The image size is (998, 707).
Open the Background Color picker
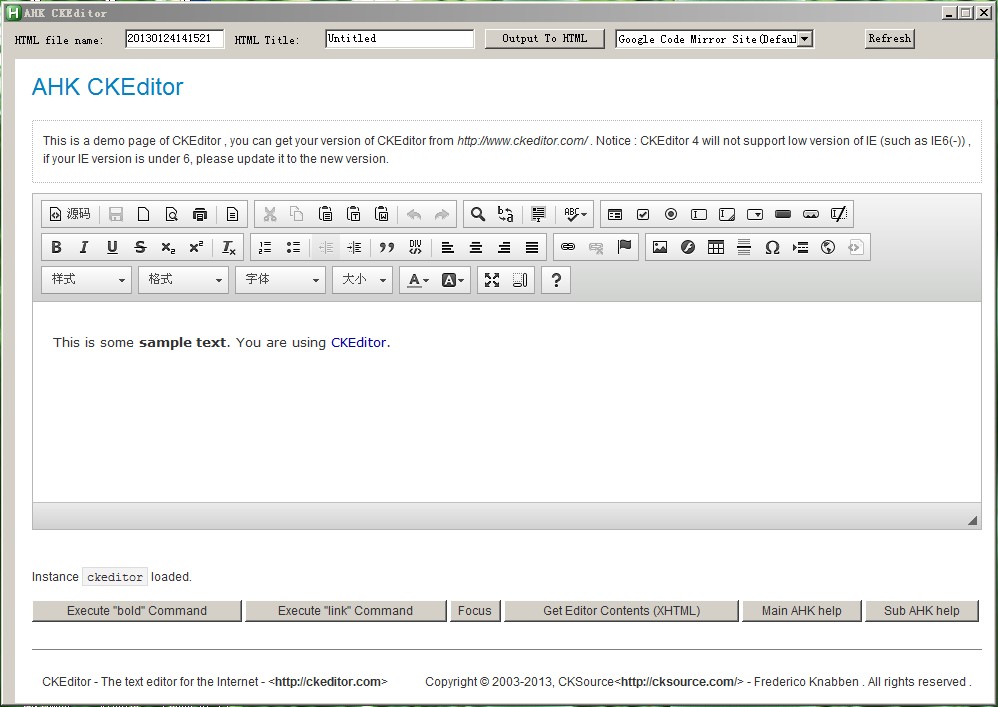point(453,280)
